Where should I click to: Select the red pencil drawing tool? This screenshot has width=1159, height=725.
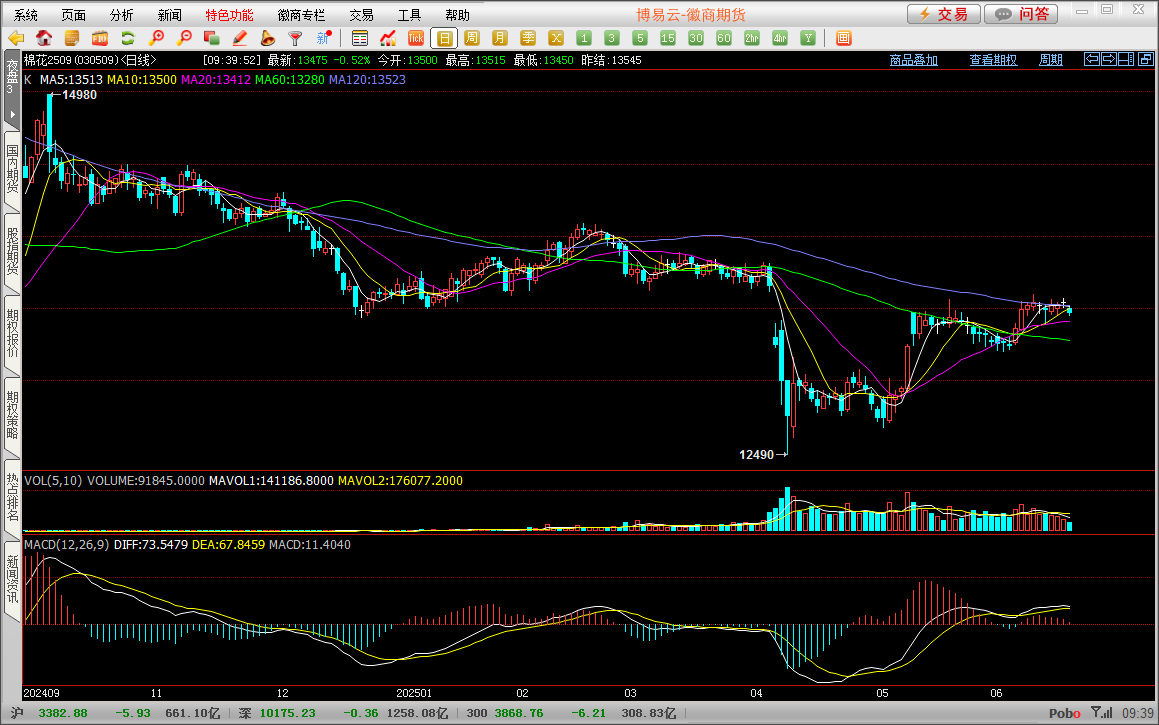(x=239, y=38)
